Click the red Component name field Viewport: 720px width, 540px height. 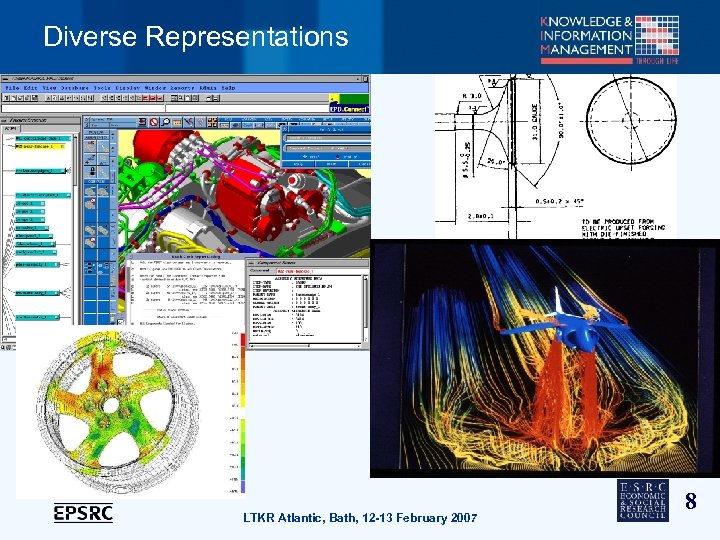321,271
